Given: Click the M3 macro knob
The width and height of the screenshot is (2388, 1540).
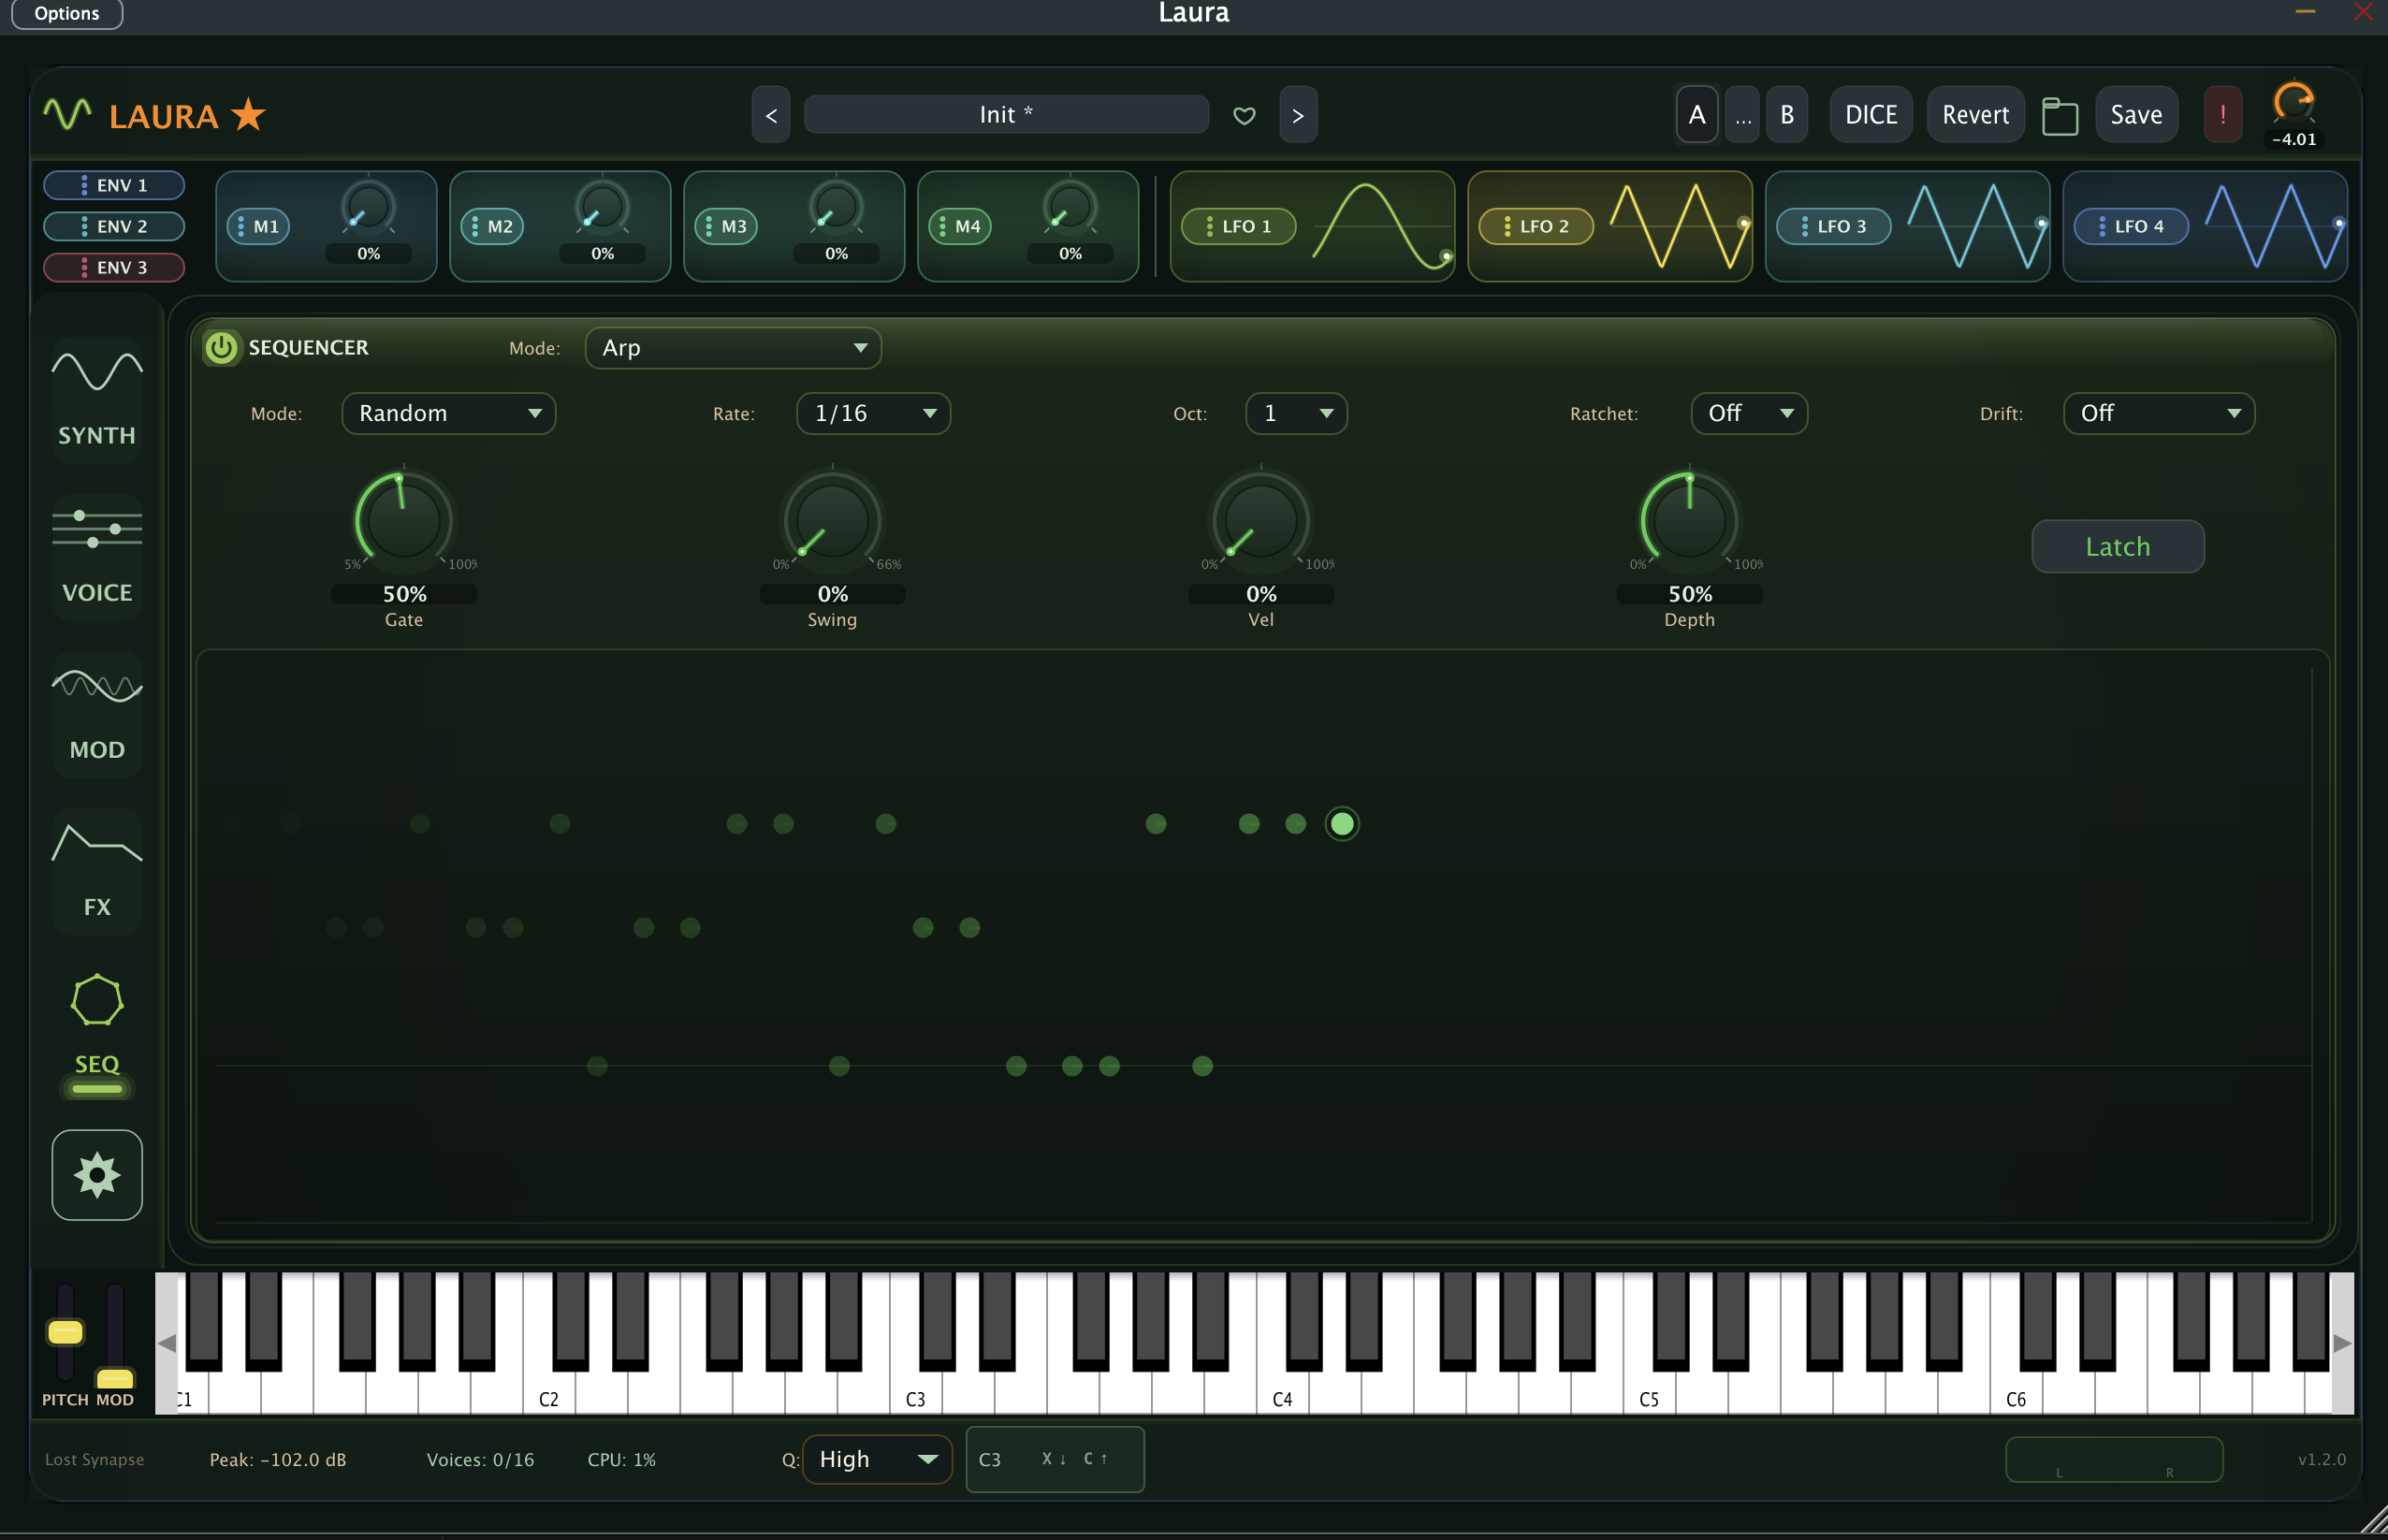Looking at the screenshot, I should click(836, 207).
